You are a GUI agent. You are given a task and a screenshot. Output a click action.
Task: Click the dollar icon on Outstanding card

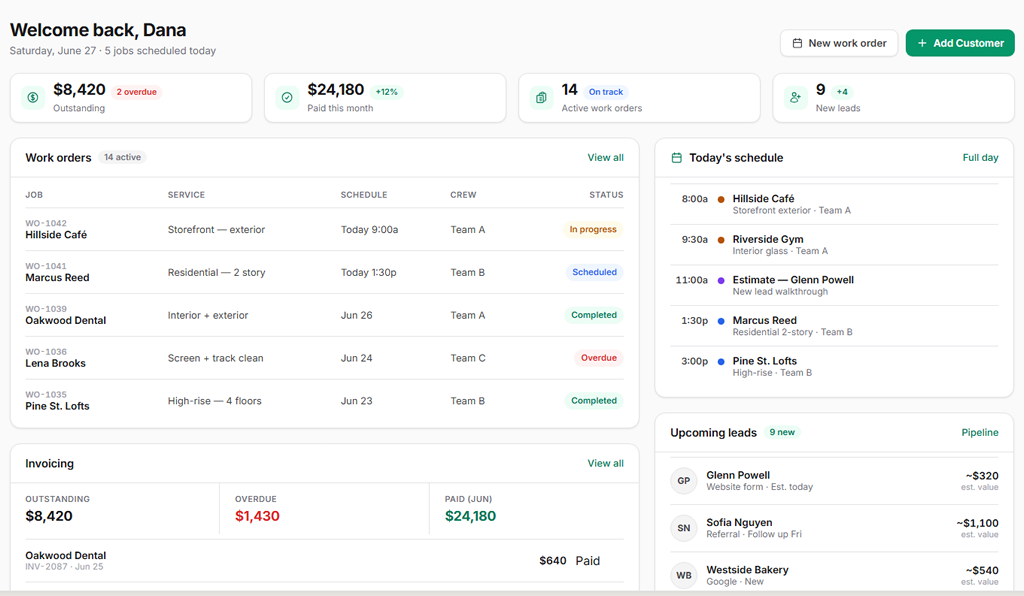[x=33, y=98]
